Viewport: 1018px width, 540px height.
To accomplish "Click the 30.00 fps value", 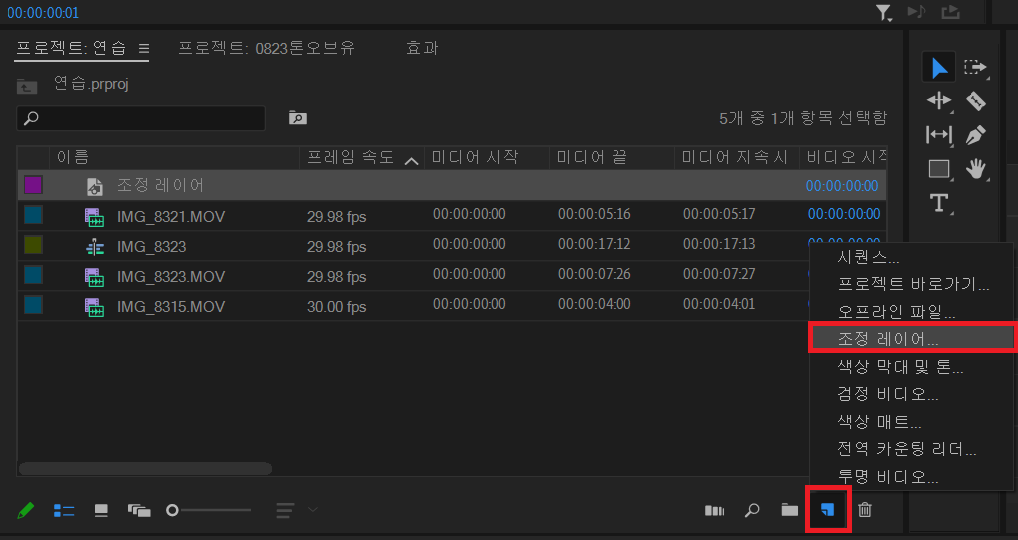I will (x=336, y=306).
